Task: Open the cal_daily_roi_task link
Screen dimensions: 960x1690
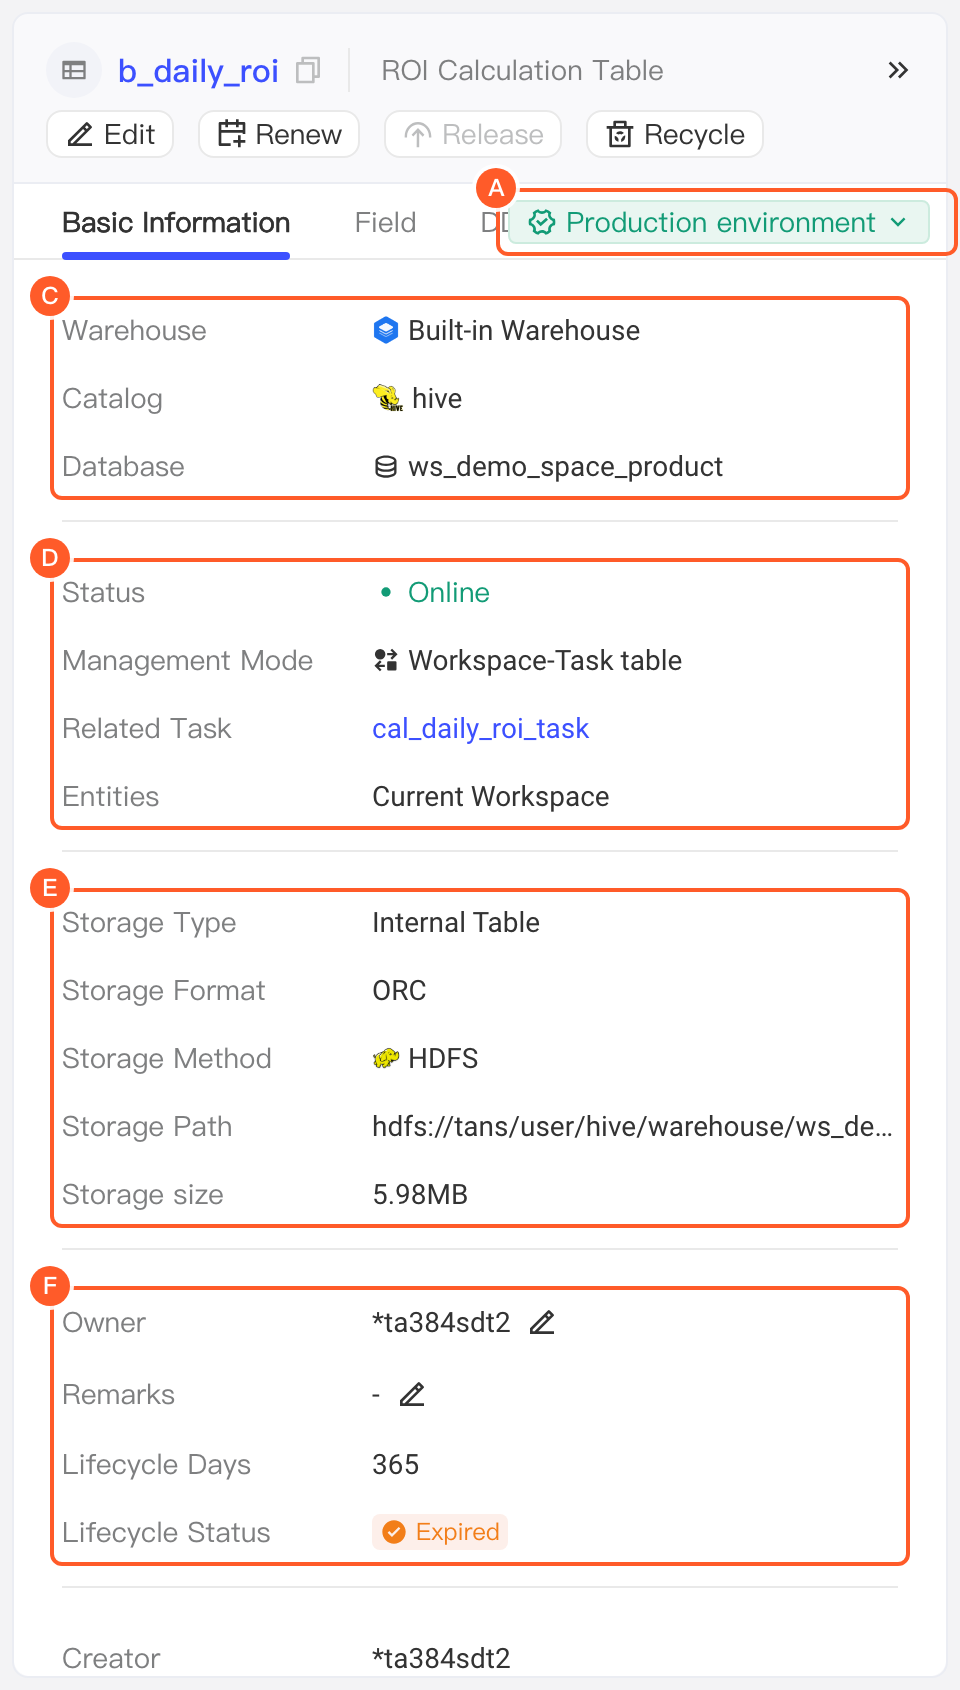Action: (481, 728)
